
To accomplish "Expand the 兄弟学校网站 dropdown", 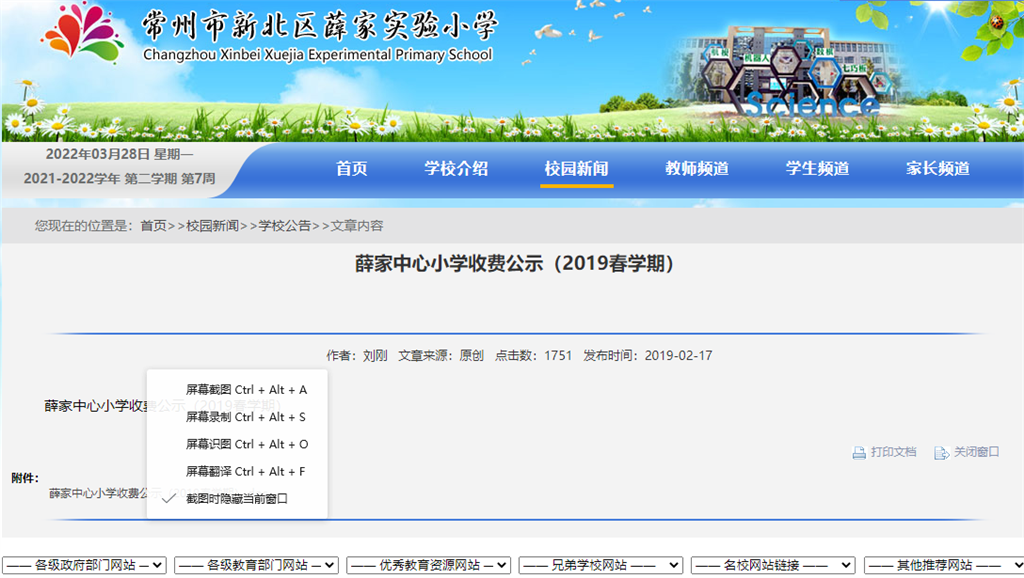I will [601, 565].
